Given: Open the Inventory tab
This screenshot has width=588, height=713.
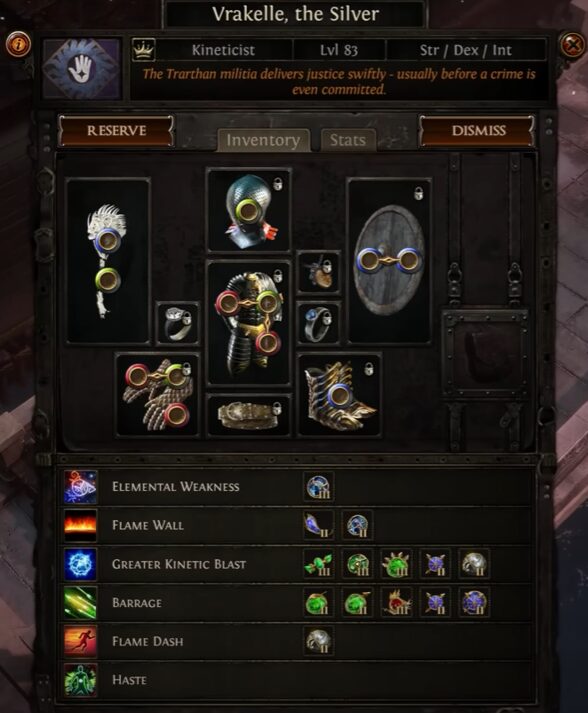Looking at the screenshot, I should [263, 140].
